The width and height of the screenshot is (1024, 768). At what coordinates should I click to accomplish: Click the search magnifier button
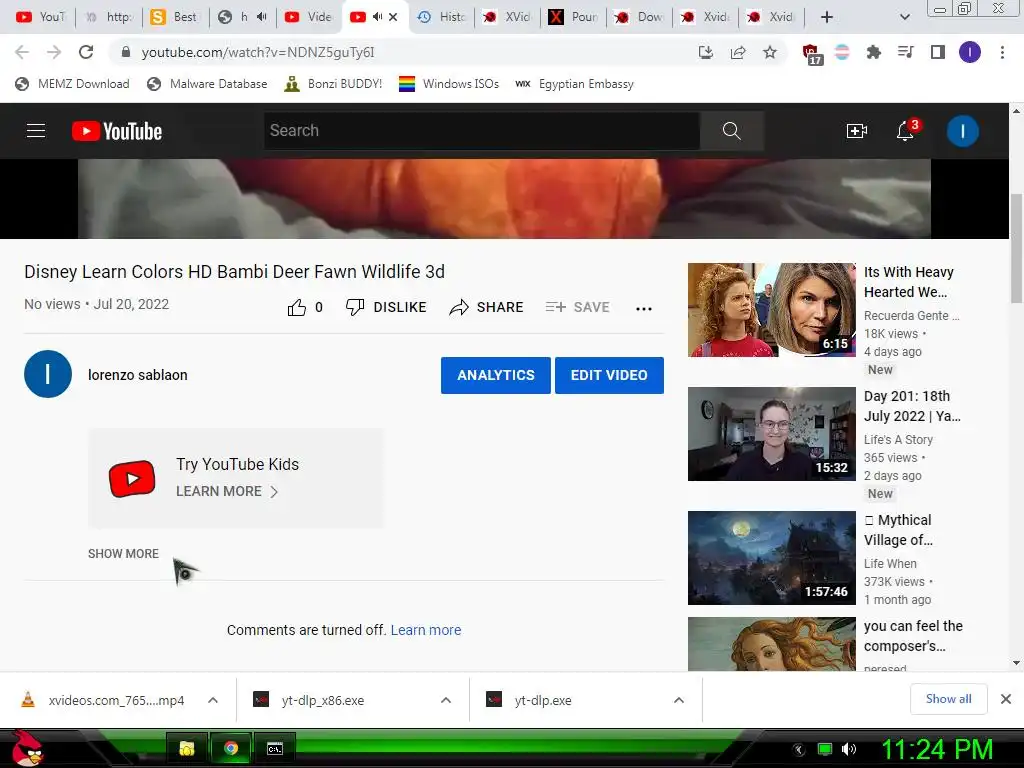pyautogui.click(x=731, y=131)
